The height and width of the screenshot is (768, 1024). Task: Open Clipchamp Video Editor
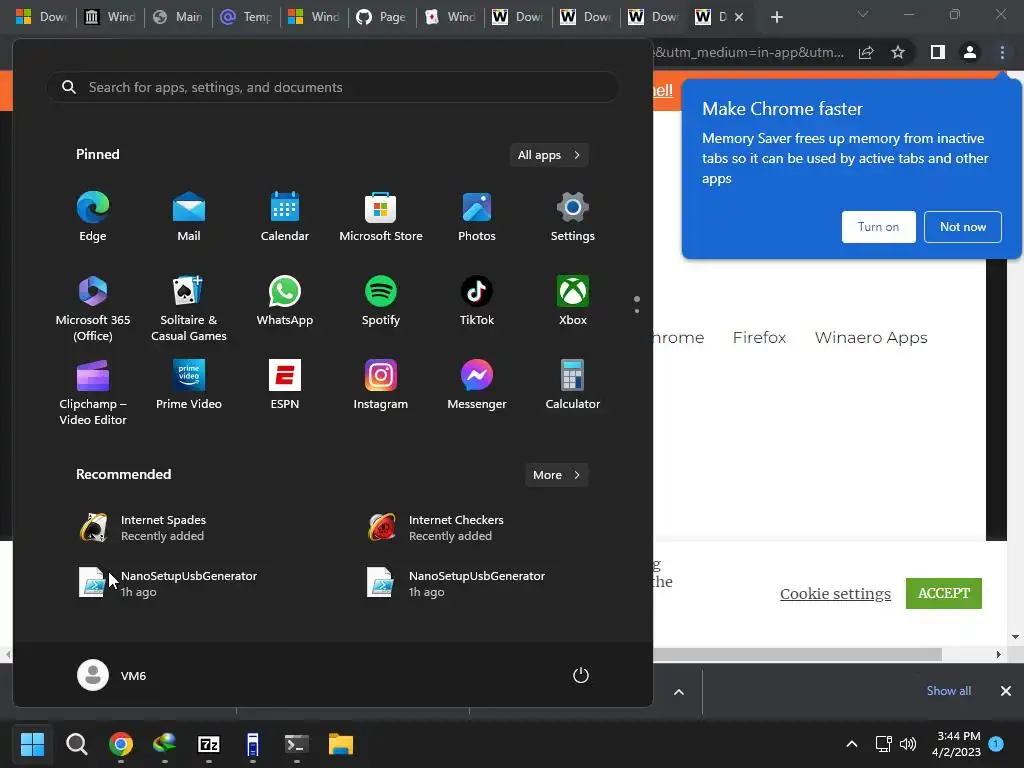93,392
